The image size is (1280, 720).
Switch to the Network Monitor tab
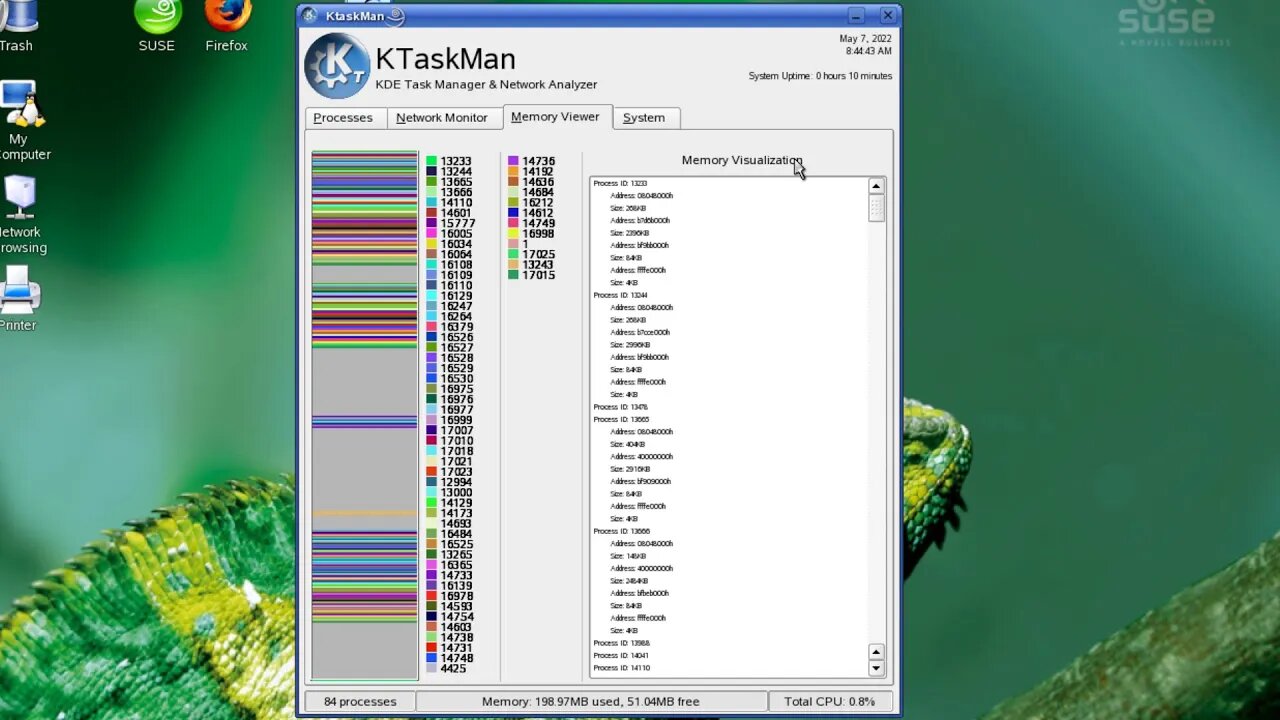tap(442, 118)
